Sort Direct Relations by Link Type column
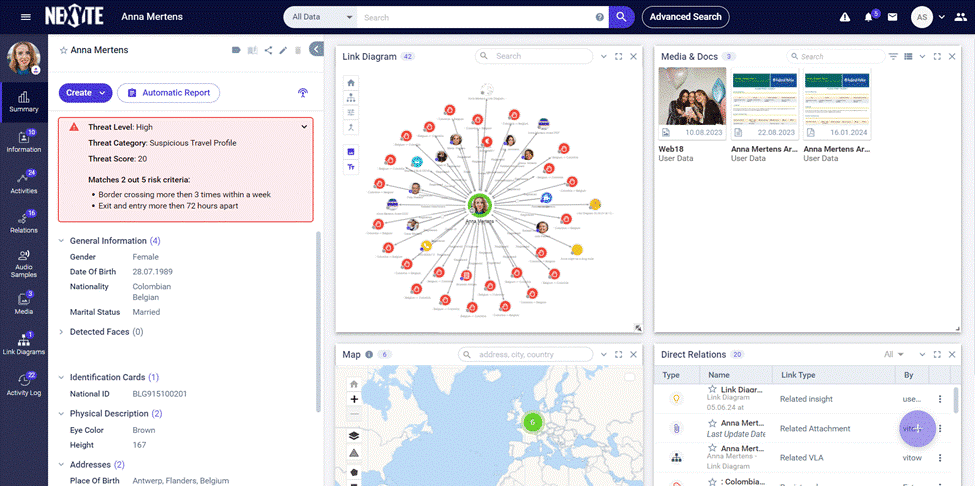The width and height of the screenshot is (975, 486). tap(797, 375)
